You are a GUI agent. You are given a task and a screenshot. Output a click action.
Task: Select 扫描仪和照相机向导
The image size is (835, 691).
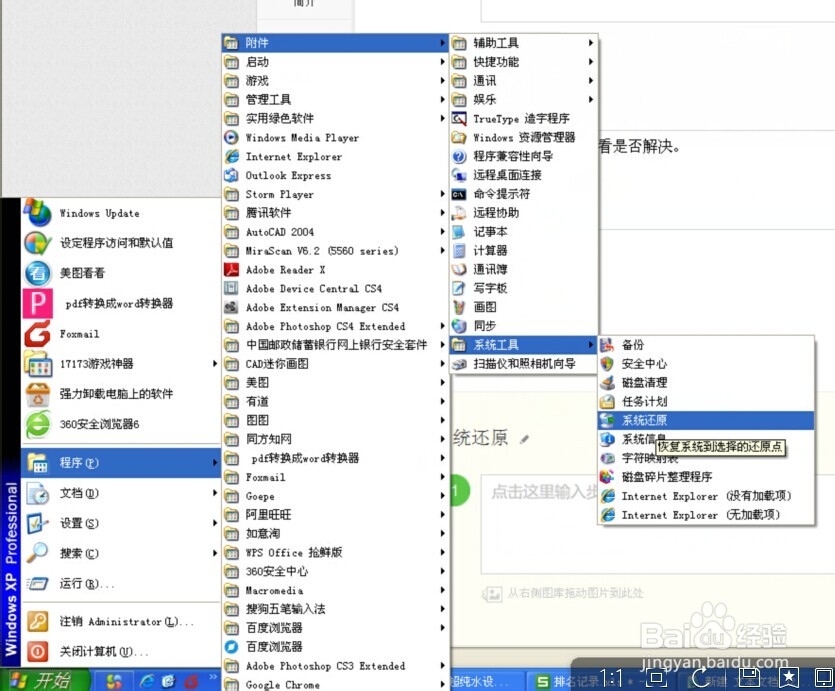[x=523, y=364]
